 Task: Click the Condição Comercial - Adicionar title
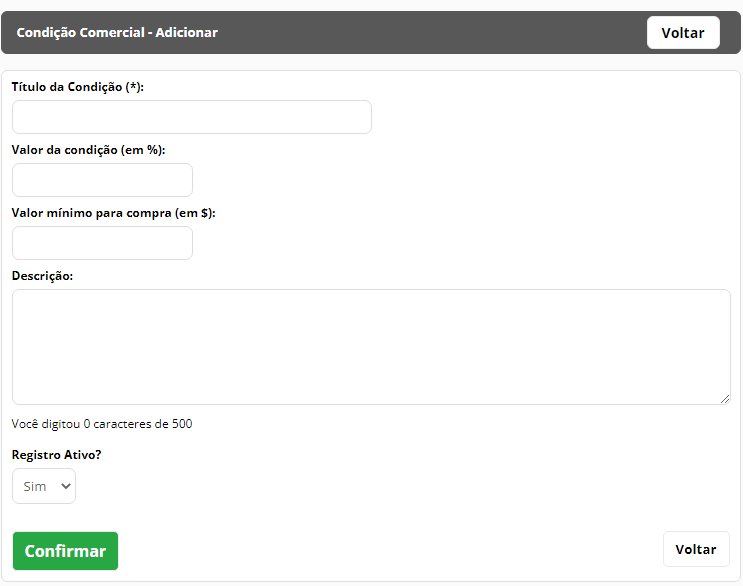[x=117, y=33]
